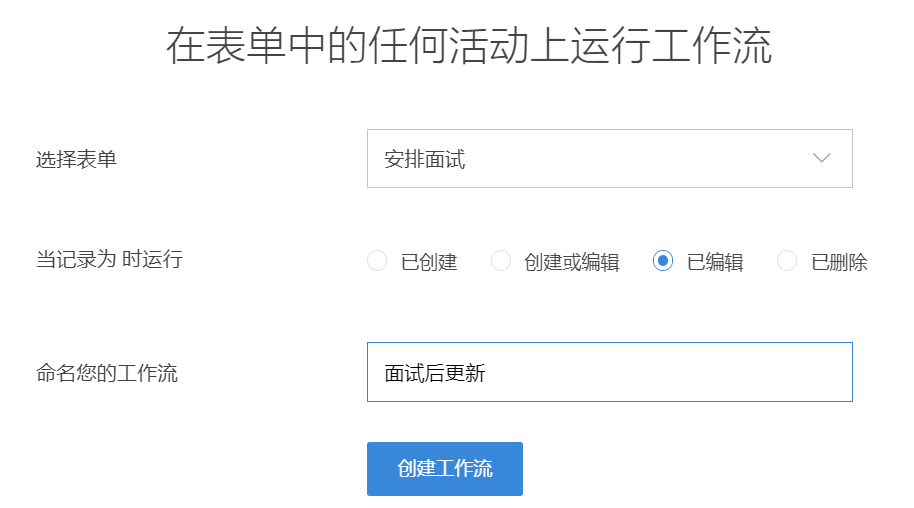The height and width of the screenshot is (508, 914).
Task: Click the 面试后更新 text in the input
Action: pyautogui.click(x=435, y=373)
